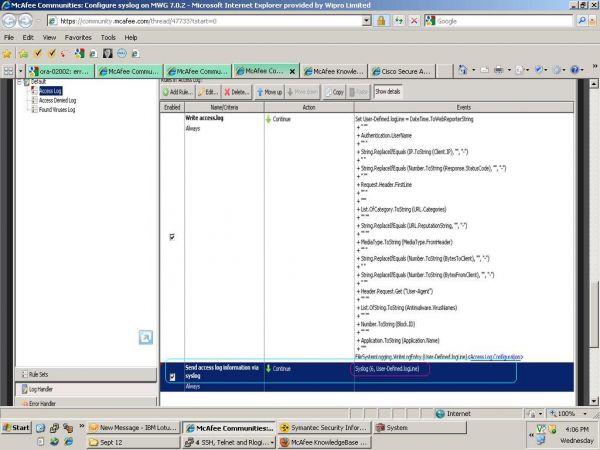The height and width of the screenshot is (450, 600).
Task: Open the SSH Telnet taskbar group dropdown
Action: coord(272,442)
